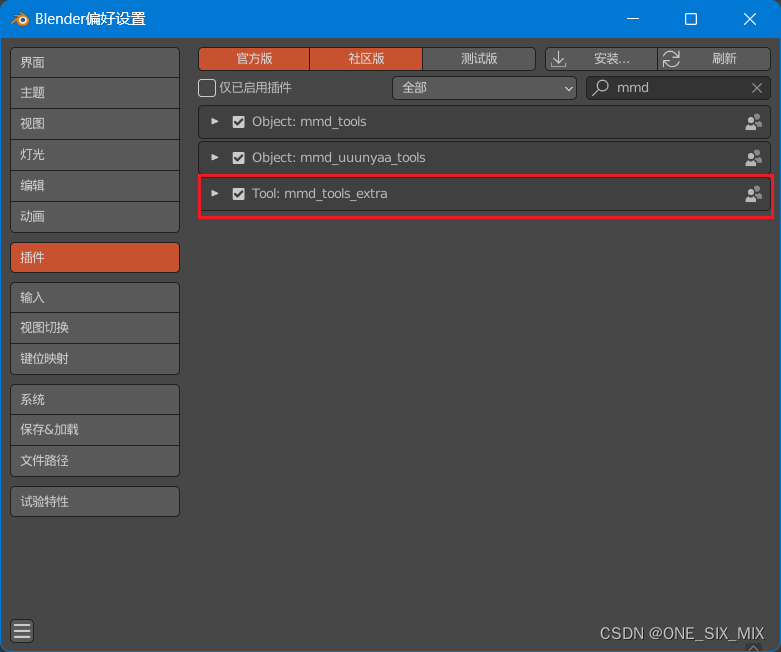Uncheck the mmd_tools_extra add-on
This screenshot has width=781, height=652.
pyautogui.click(x=239, y=194)
